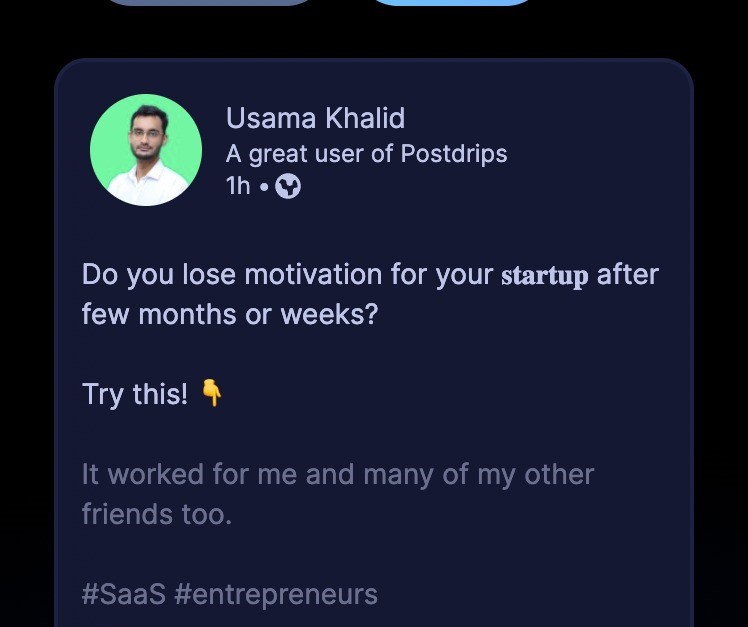Click the word Postdrips in the headline
Viewport: 748px width, 627px height.
(x=454, y=154)
